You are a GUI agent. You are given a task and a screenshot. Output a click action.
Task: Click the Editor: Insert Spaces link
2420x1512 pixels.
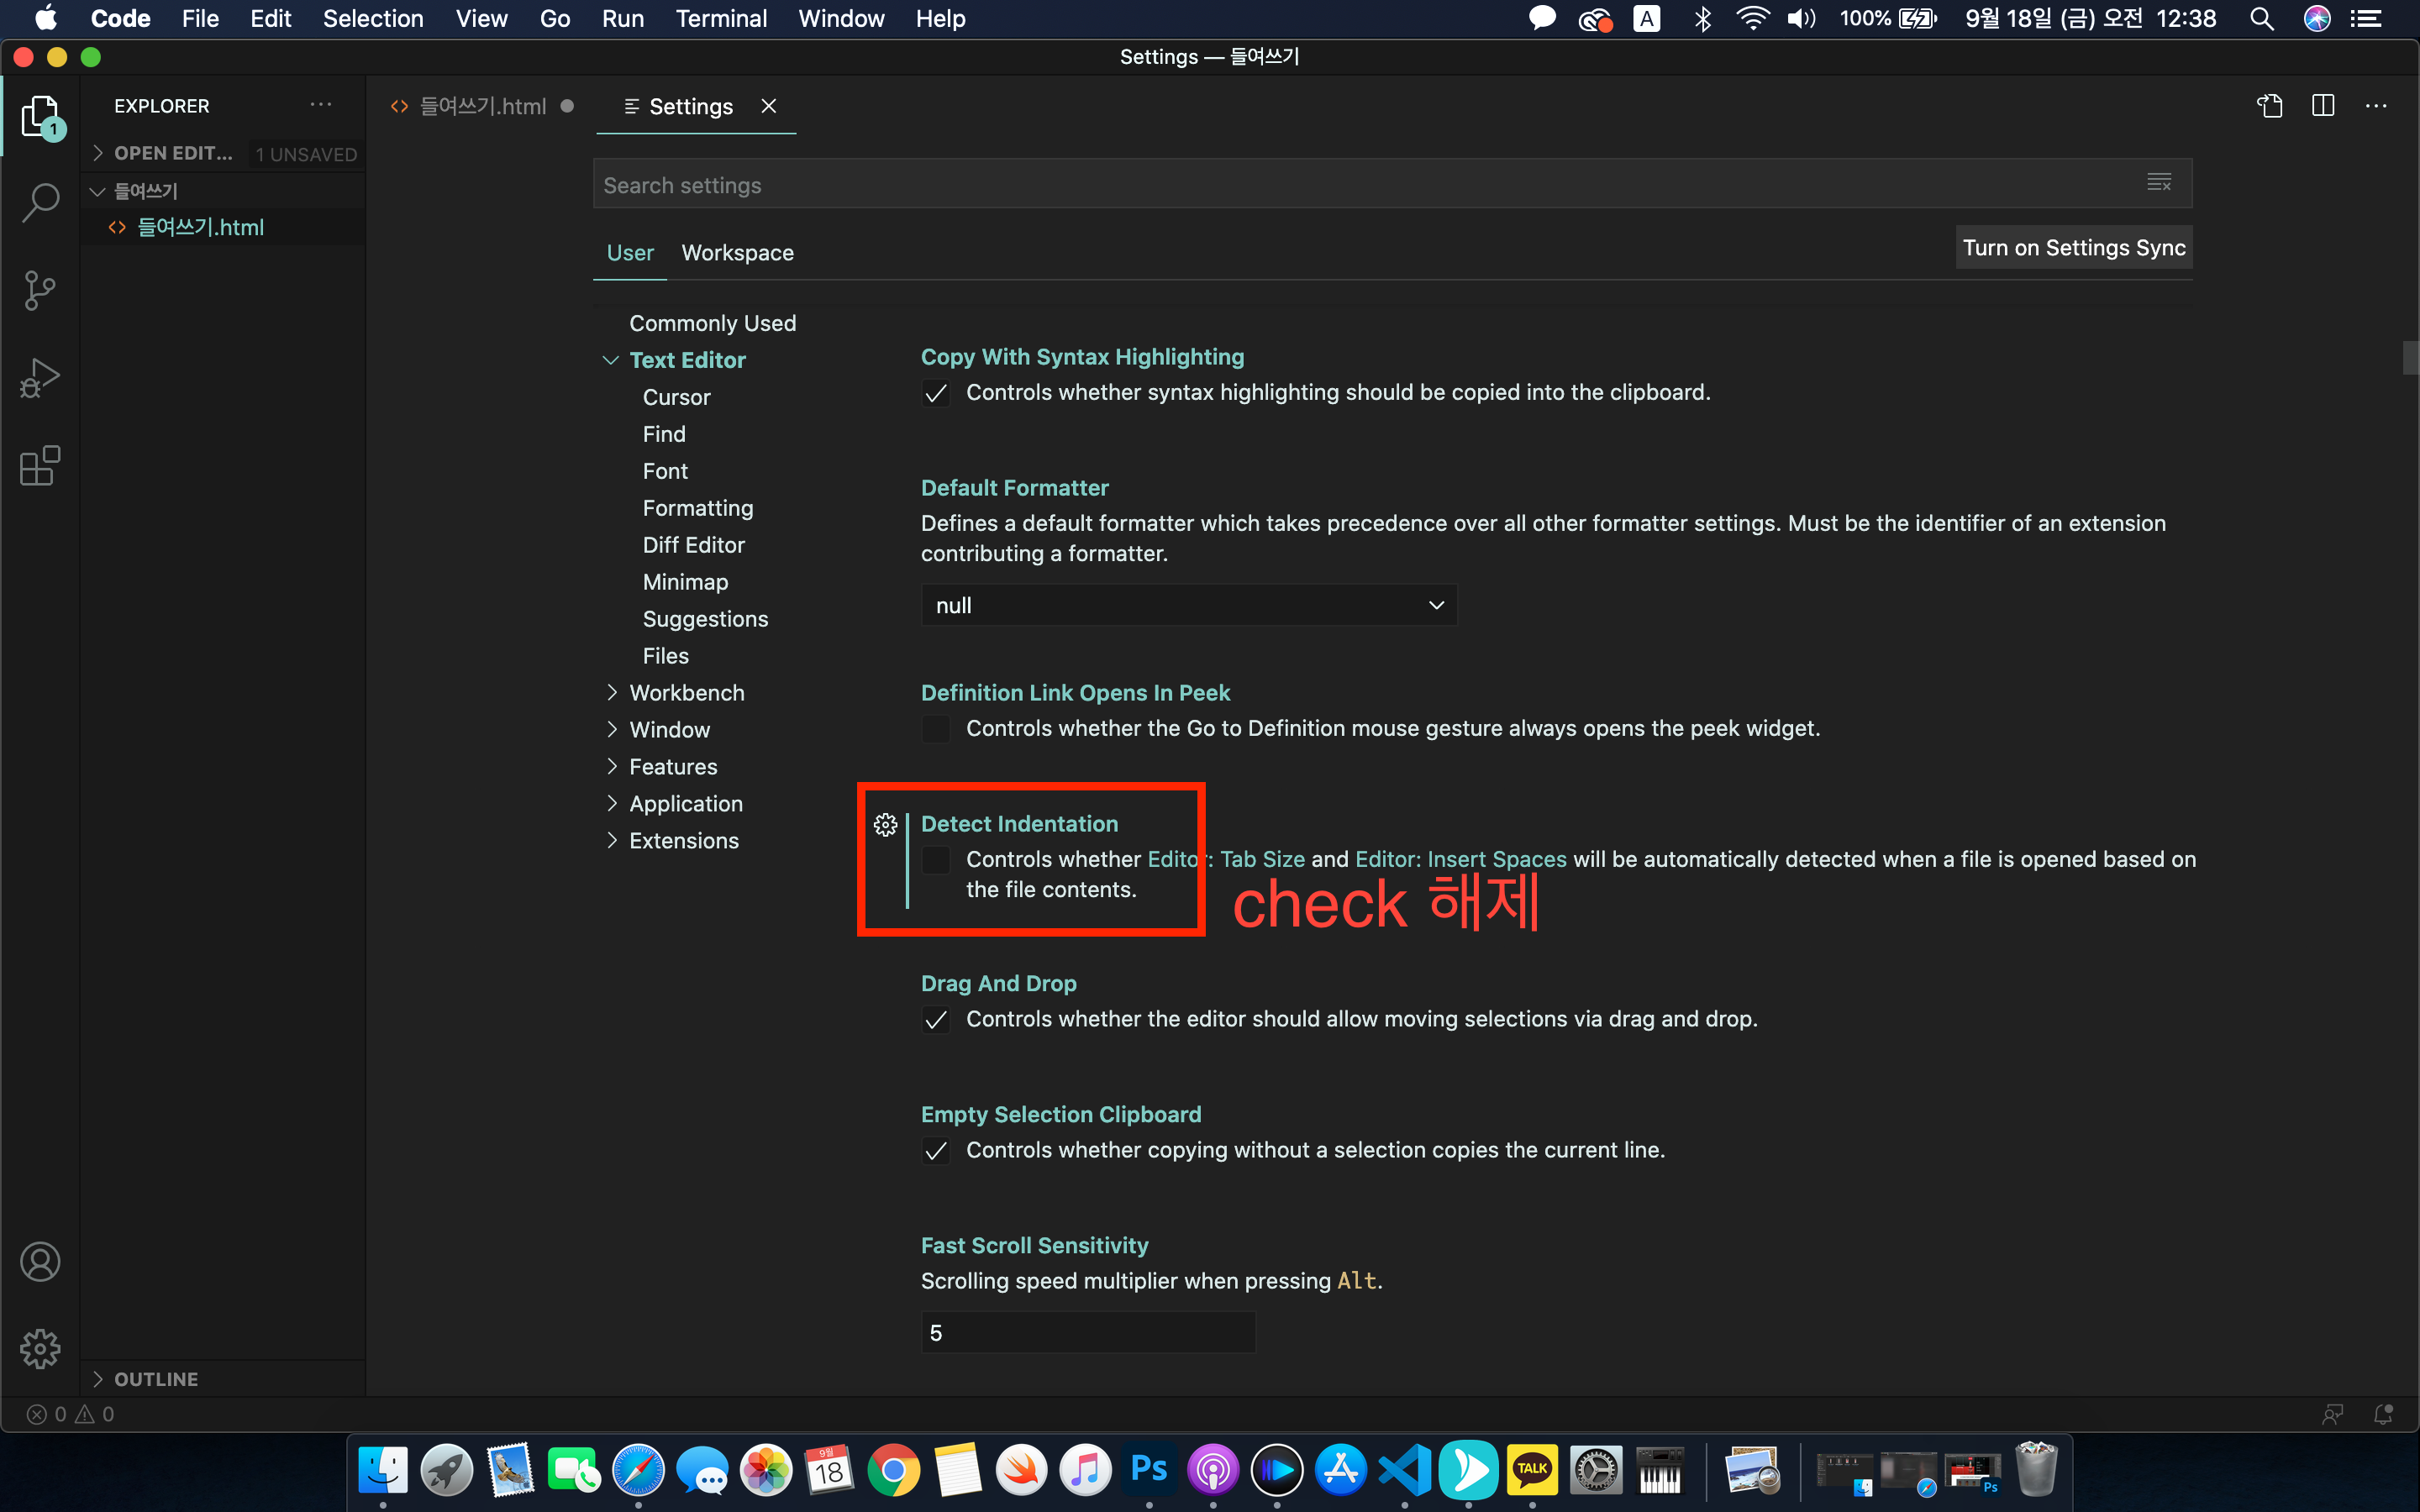pos(1460,859)
